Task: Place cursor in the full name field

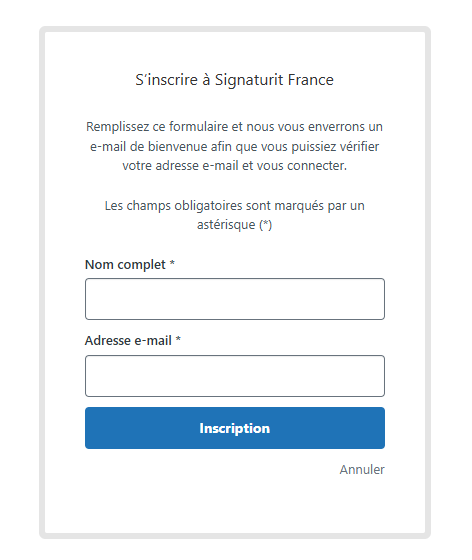Action: coord(235,299)
